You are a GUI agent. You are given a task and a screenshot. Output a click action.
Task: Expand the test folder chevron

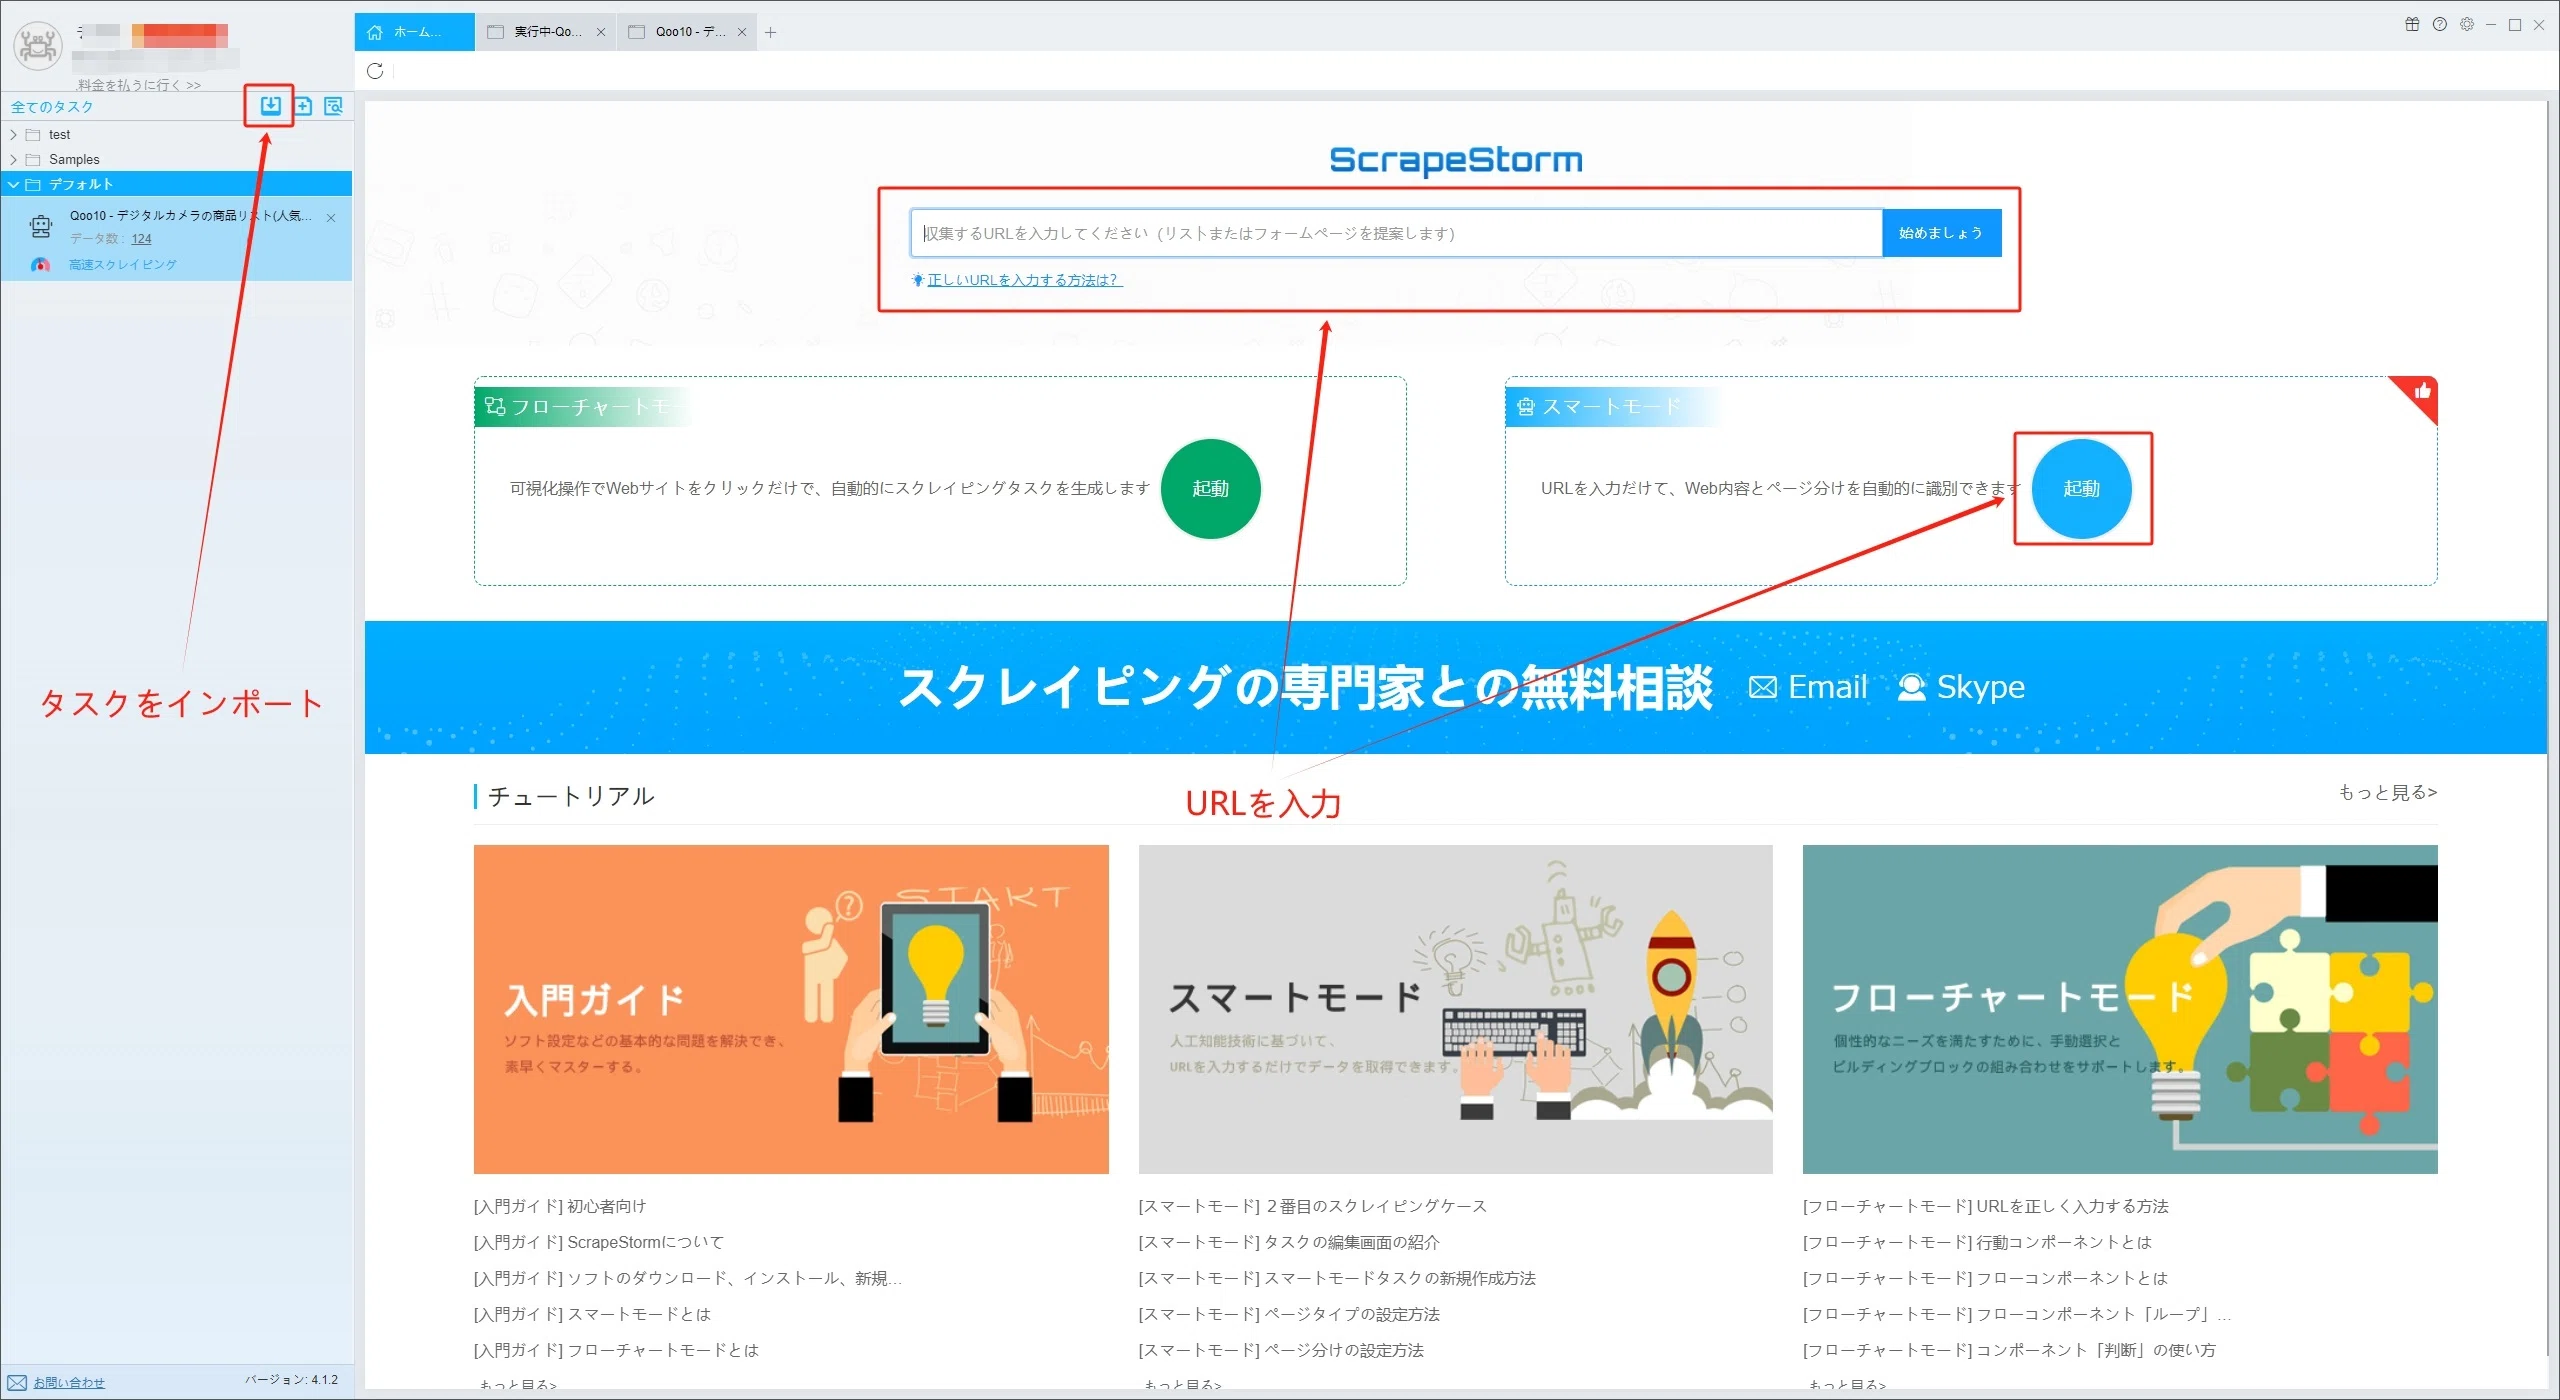coord(13,135)
